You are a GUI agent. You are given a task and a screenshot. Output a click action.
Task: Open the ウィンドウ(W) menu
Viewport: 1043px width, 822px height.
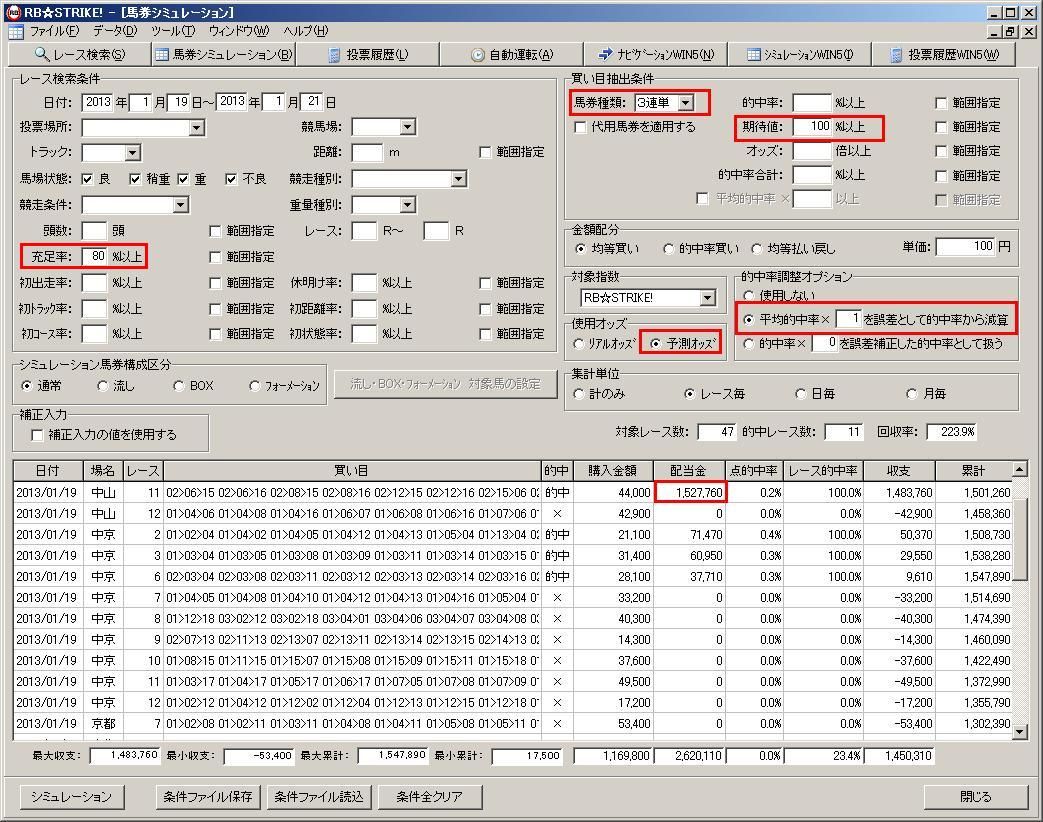coord(239,31)
